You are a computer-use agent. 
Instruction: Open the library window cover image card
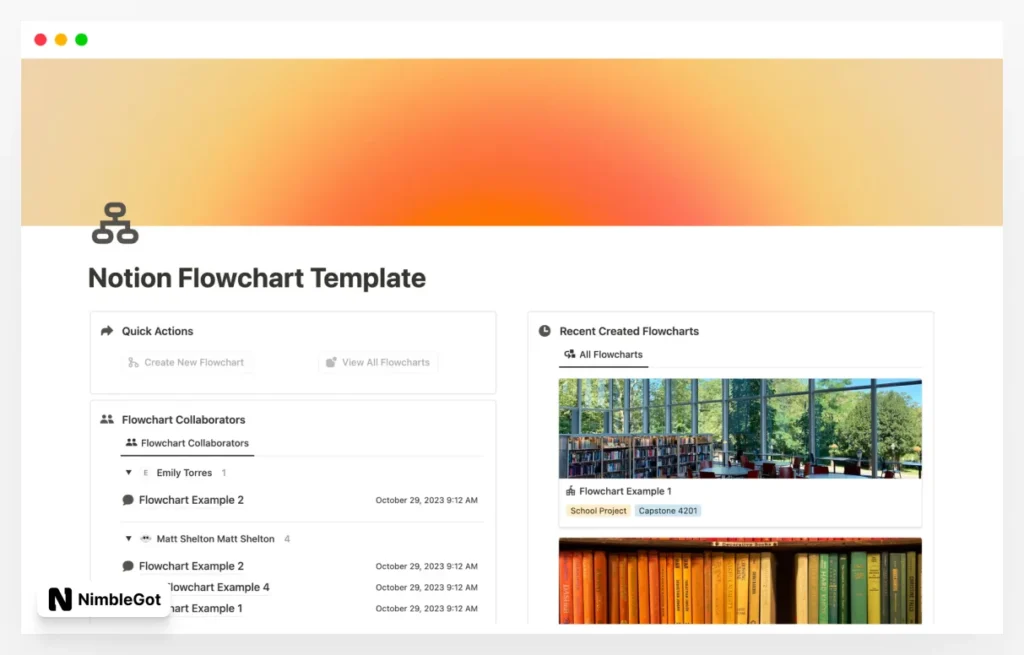pos(740,428)
